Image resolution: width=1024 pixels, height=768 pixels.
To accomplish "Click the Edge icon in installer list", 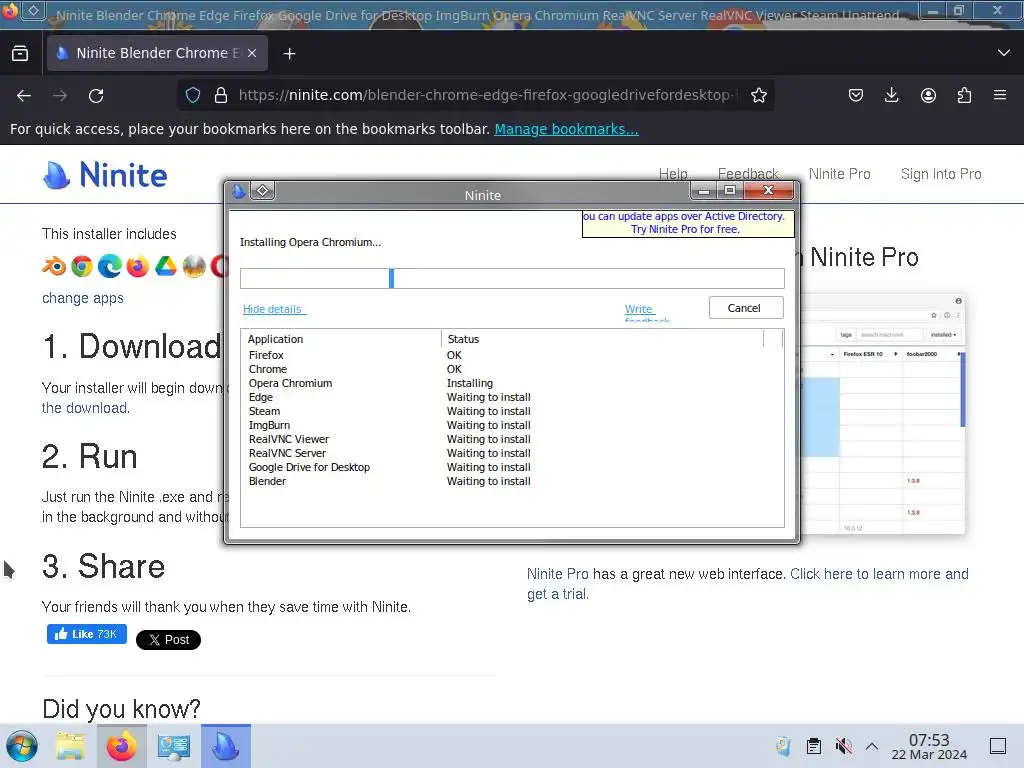I will click(110, 266).
